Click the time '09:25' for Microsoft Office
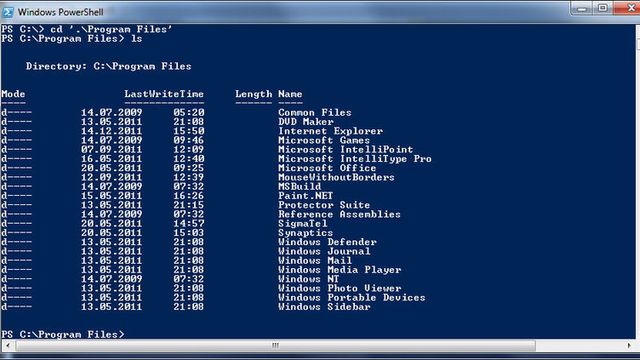Viewport: 640px width, 360px height. 189,168
